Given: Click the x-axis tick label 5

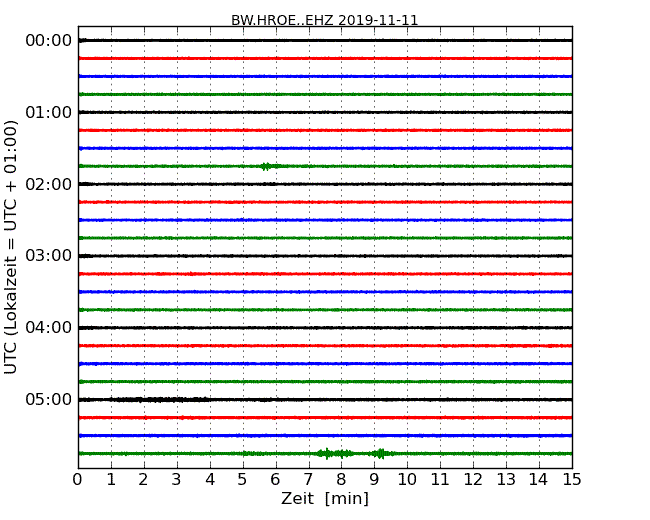Looking at the screenshot, I should [243, 480].
